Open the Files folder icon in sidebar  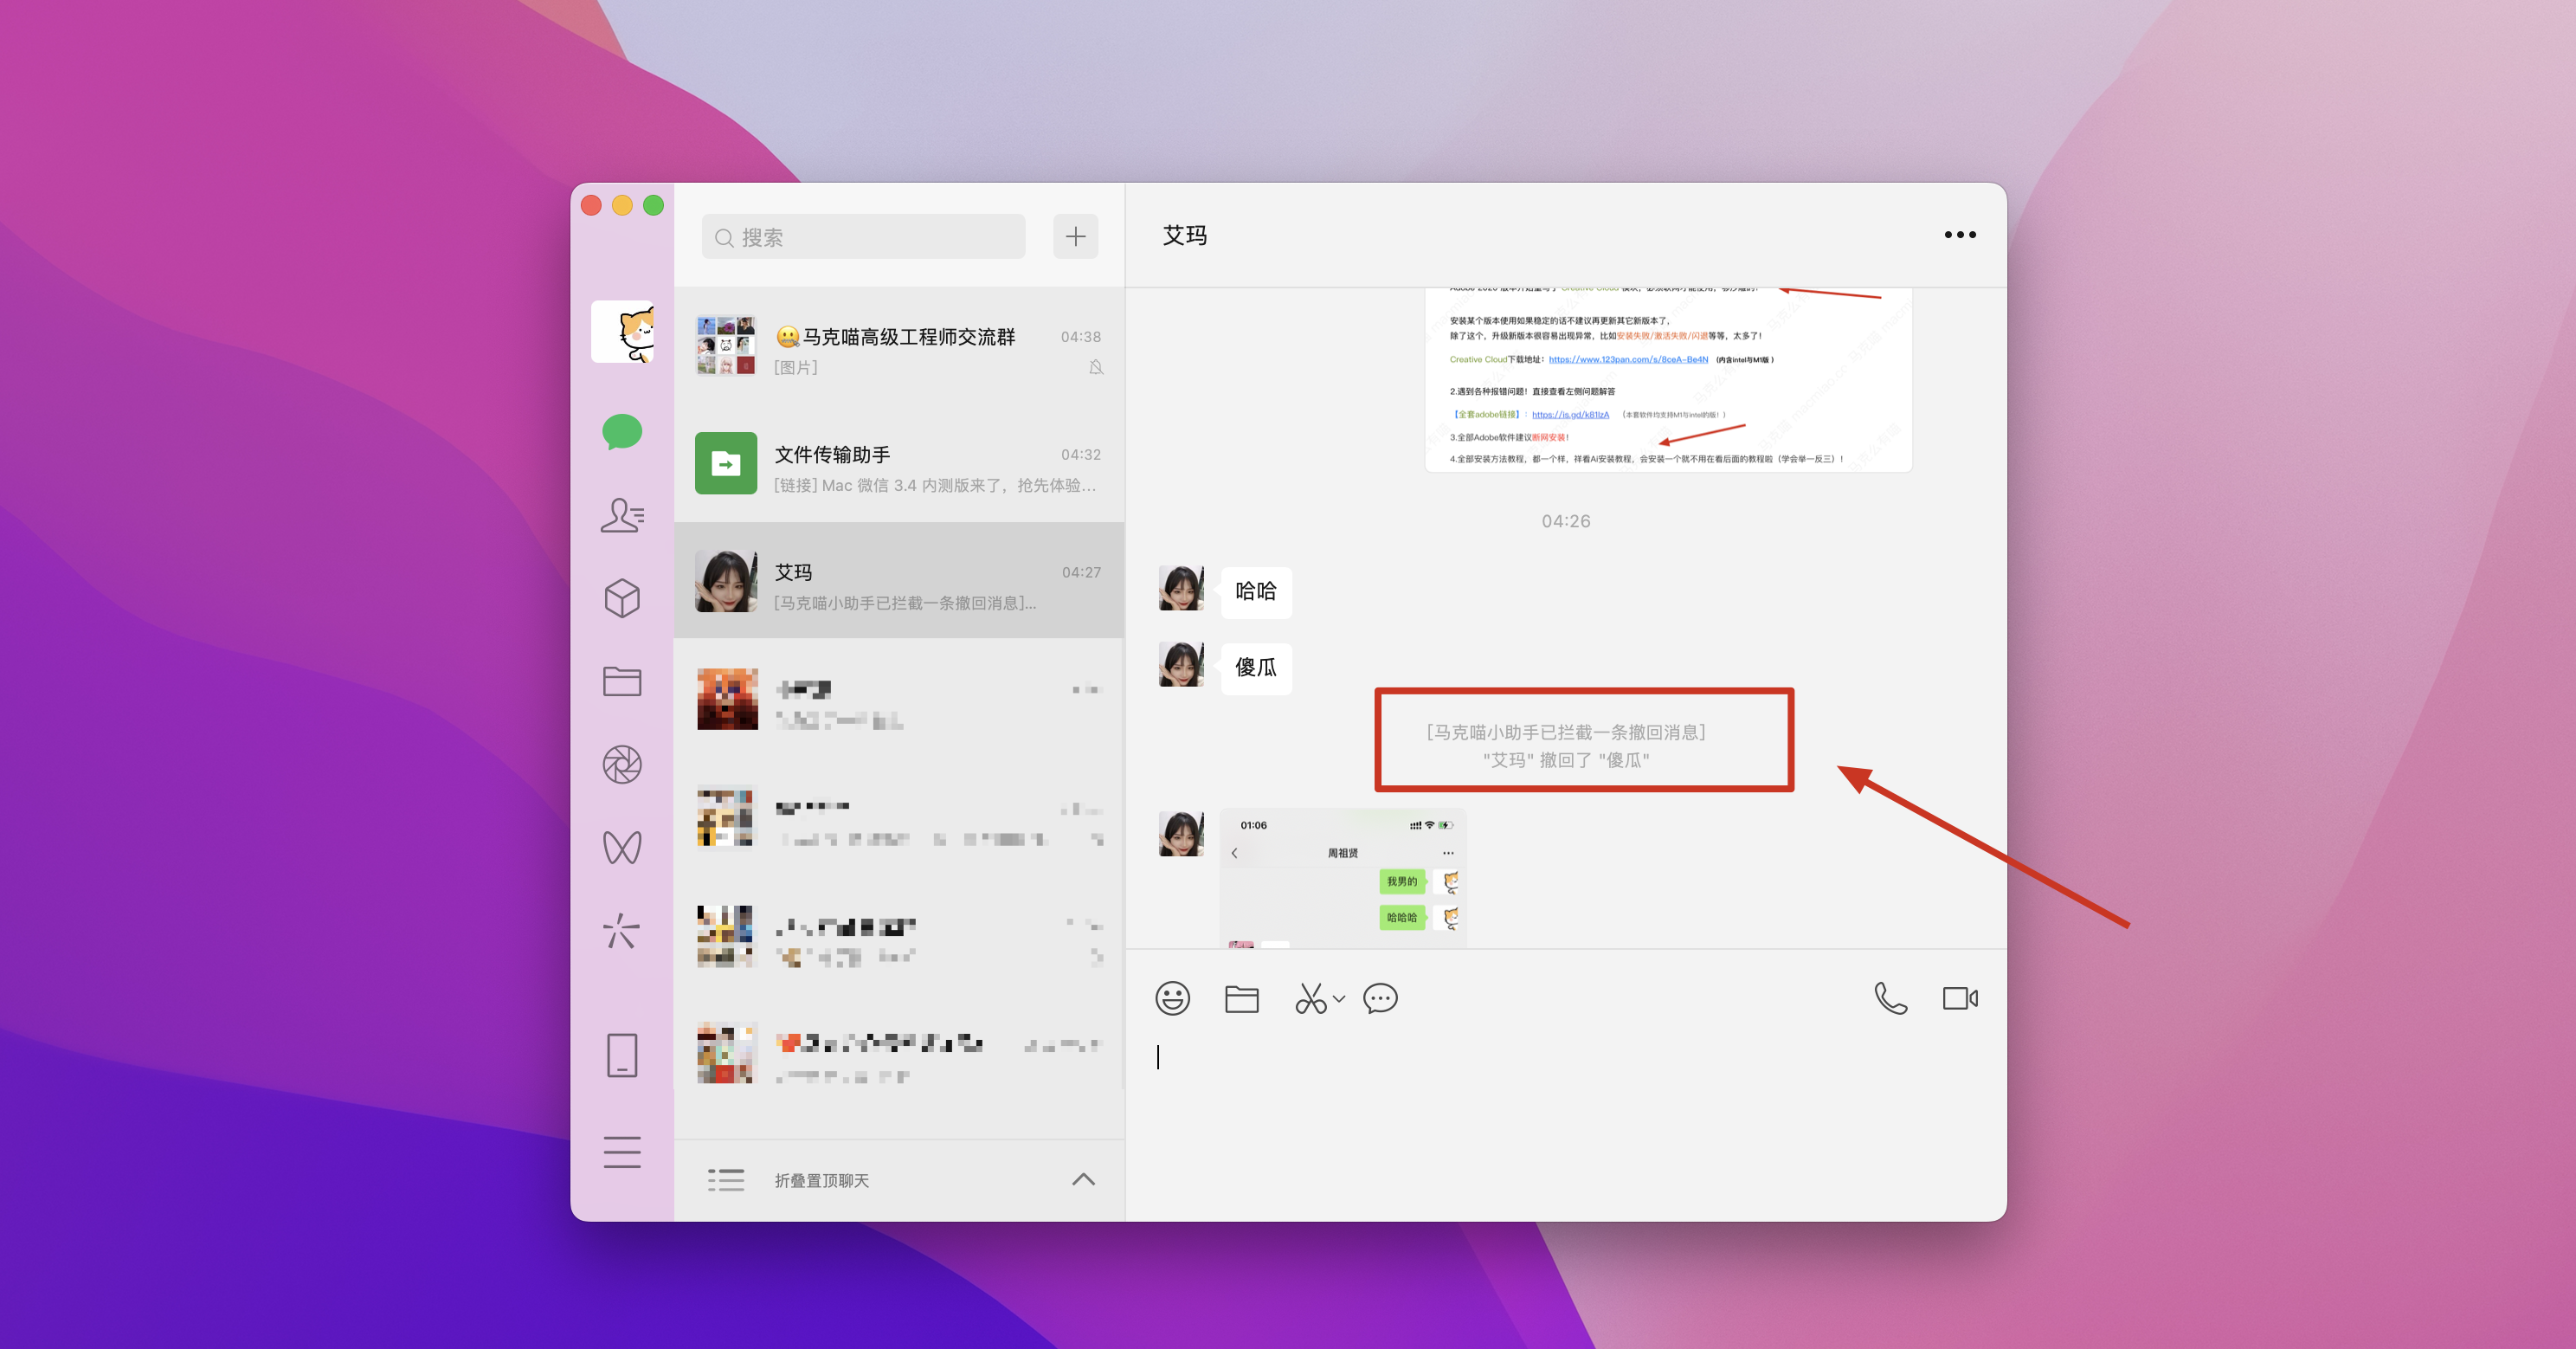pyautogui.click(x=622, y=682)
